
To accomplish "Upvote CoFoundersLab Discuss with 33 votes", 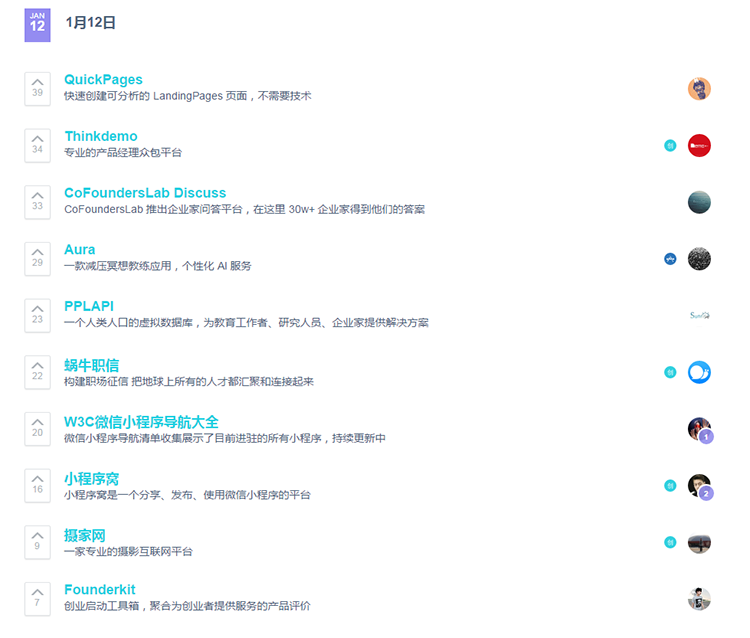I will 37,202.
